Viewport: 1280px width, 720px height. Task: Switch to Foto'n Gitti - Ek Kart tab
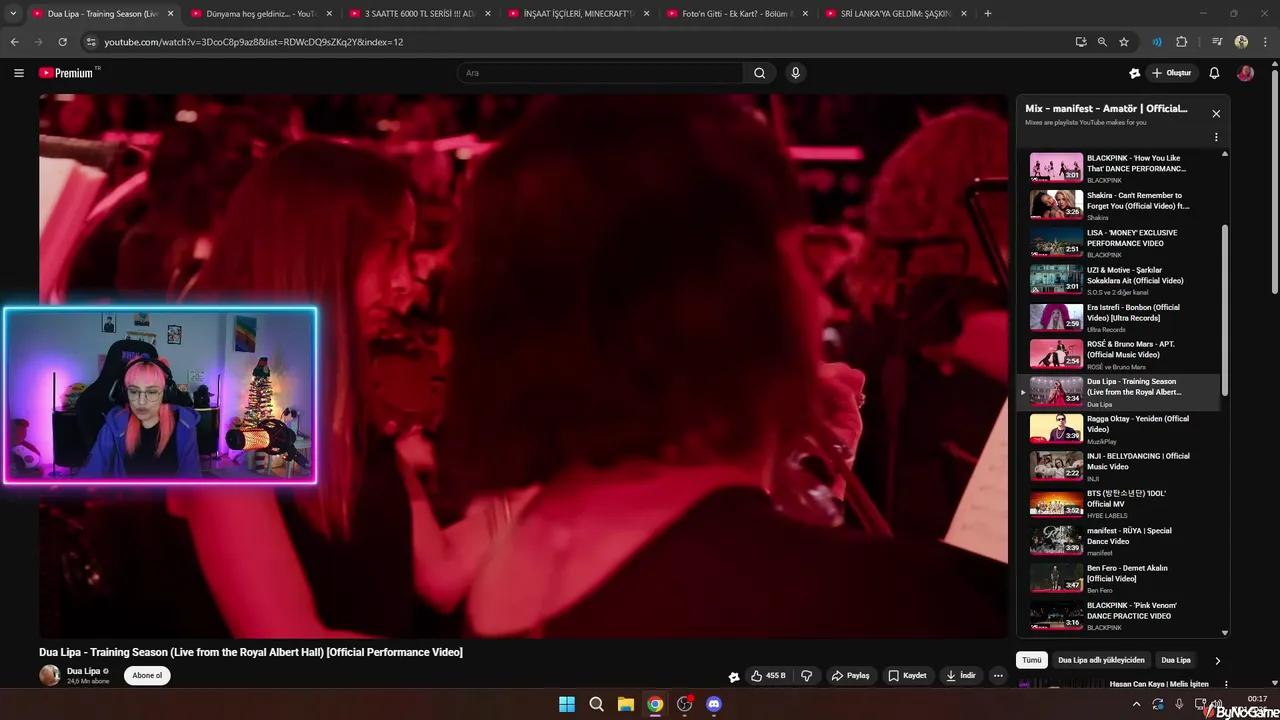tap(738, 14)
